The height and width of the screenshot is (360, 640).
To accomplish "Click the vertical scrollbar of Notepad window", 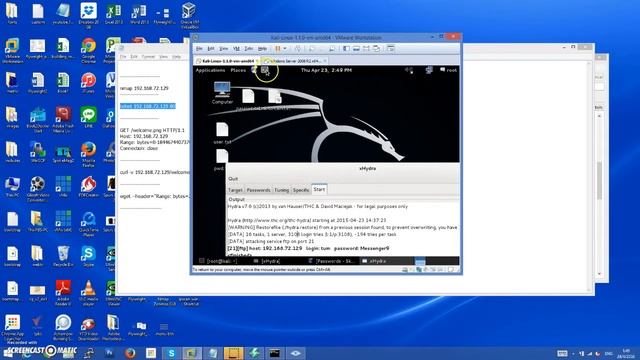I will [589, 176].
